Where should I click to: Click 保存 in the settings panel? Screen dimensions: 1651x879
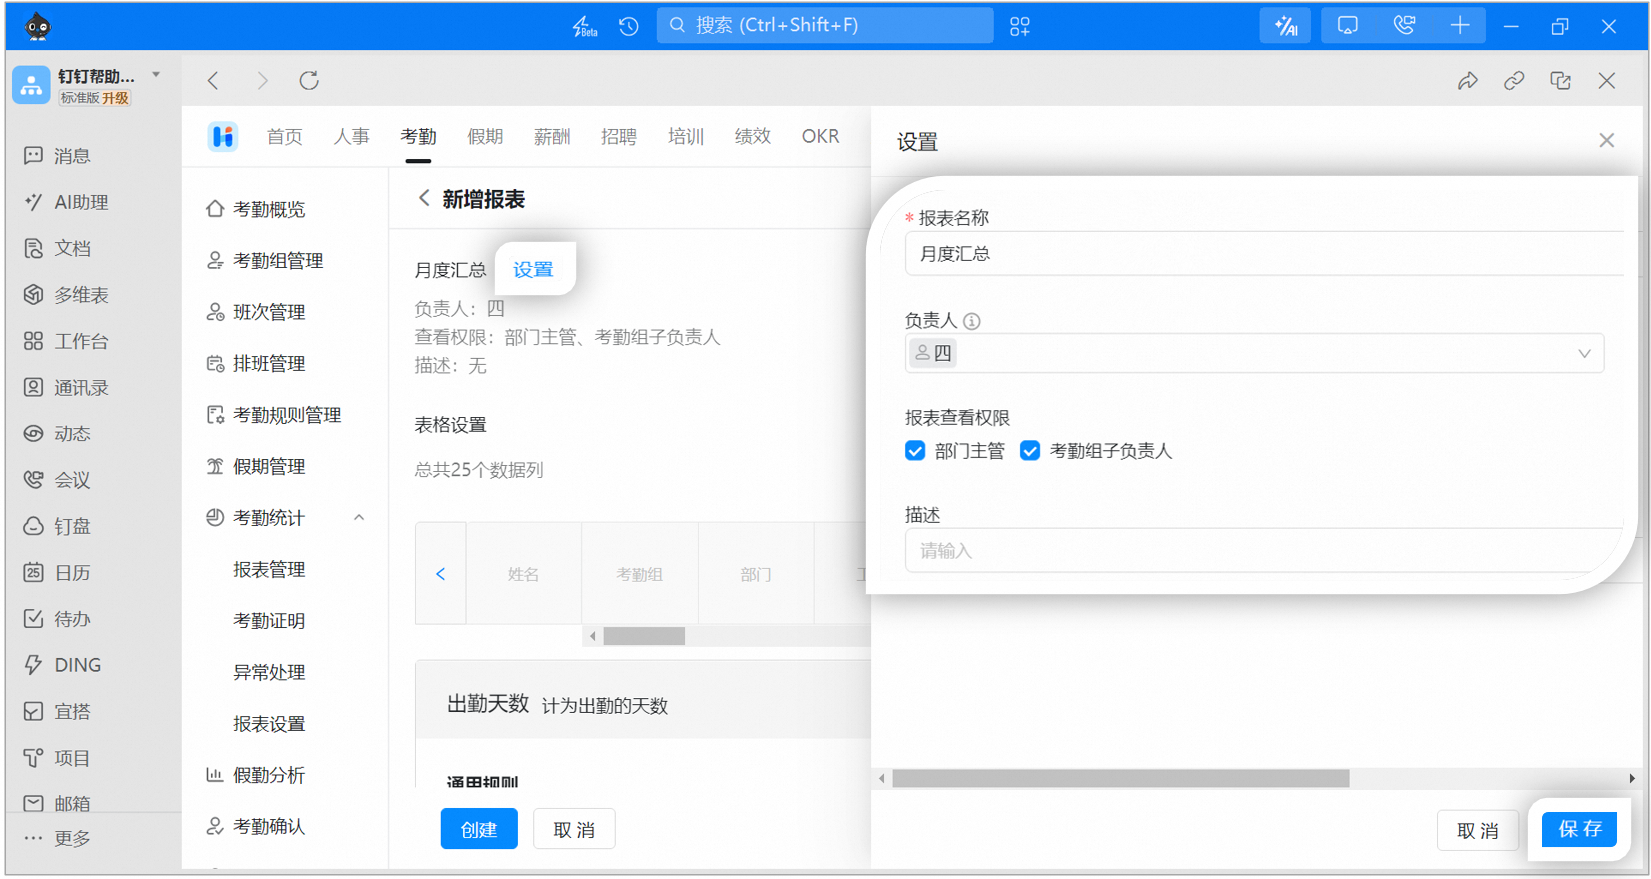tap(1579, 829)
